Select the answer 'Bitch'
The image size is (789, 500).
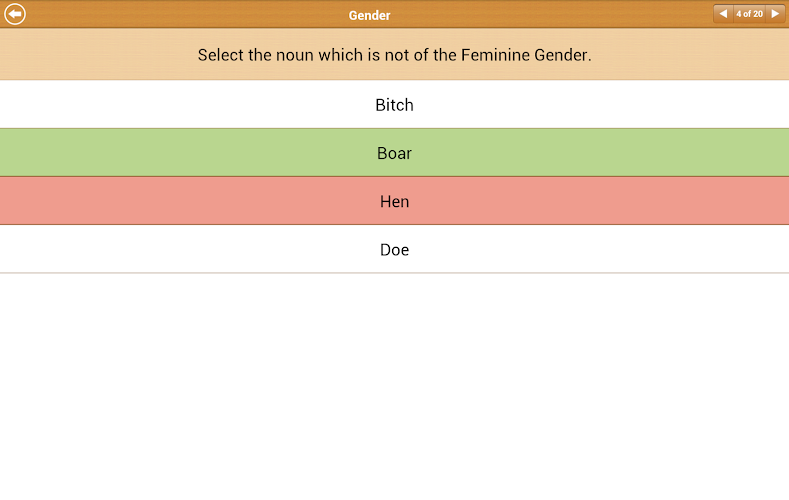pos(394,105)
